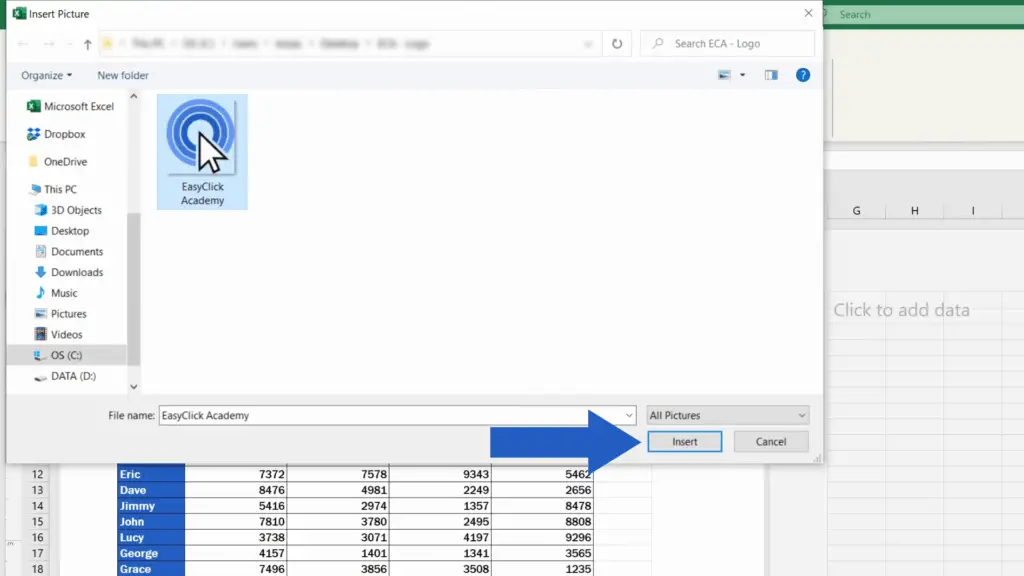Click the Search ECA - Logo box
1024x576 pixels.
[x=728, y=44]
